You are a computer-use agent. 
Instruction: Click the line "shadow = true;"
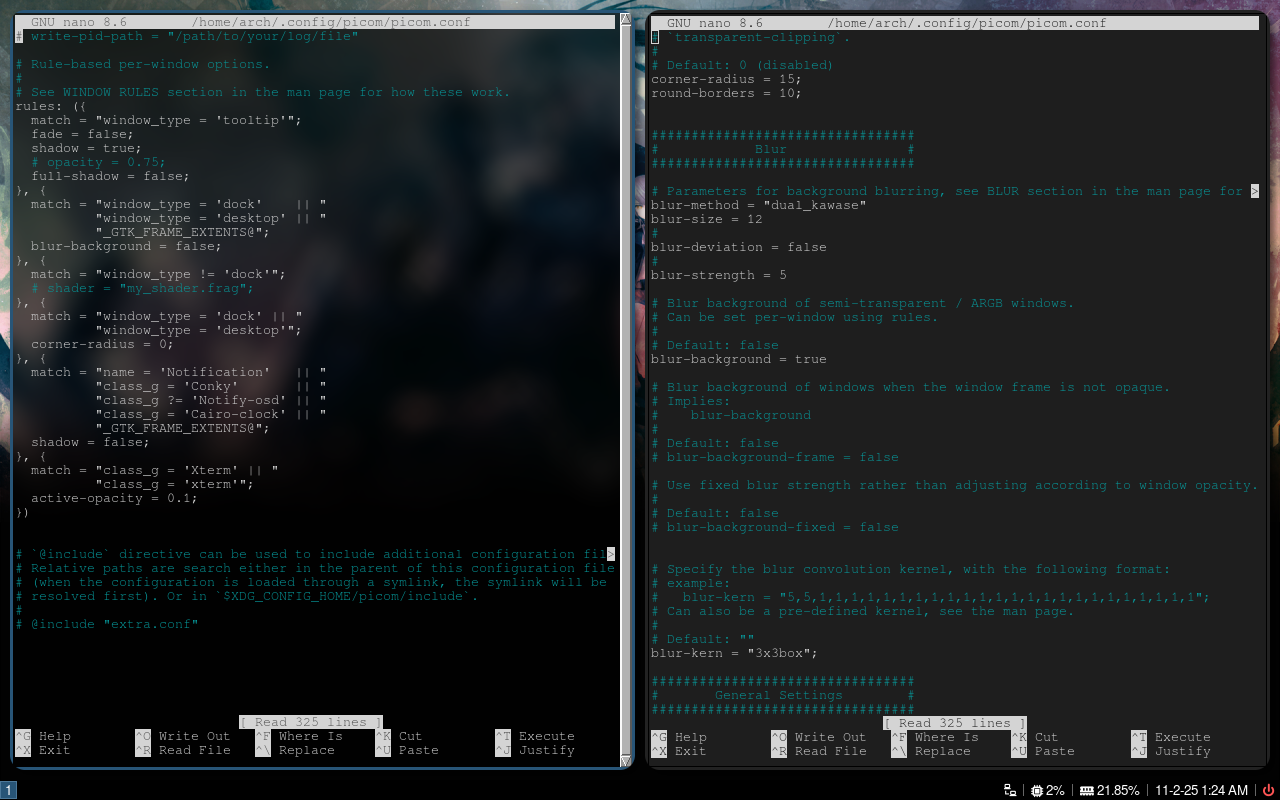[x=87, y=148]
